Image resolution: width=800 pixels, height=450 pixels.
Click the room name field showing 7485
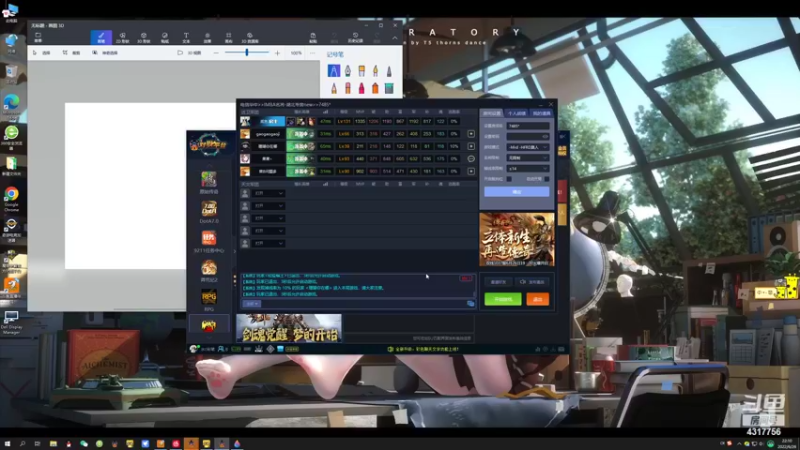coord(528,126)
